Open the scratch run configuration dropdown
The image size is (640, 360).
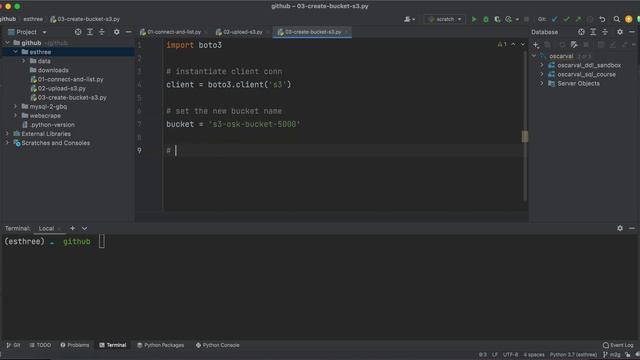pos(444,19)
